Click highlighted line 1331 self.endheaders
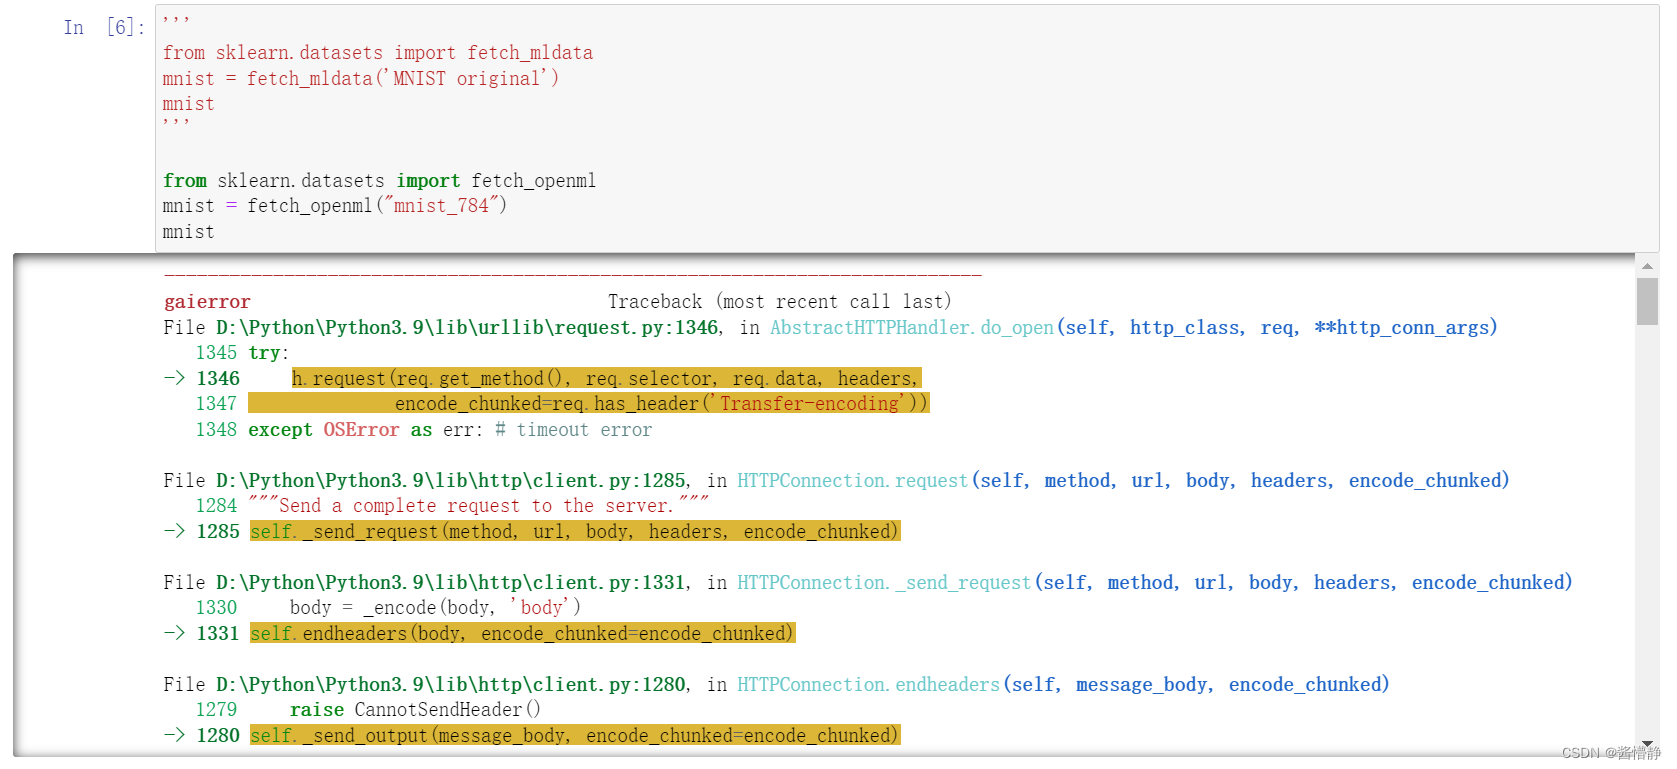Screen dimensions: 1677x769 (x=522, y=634)
